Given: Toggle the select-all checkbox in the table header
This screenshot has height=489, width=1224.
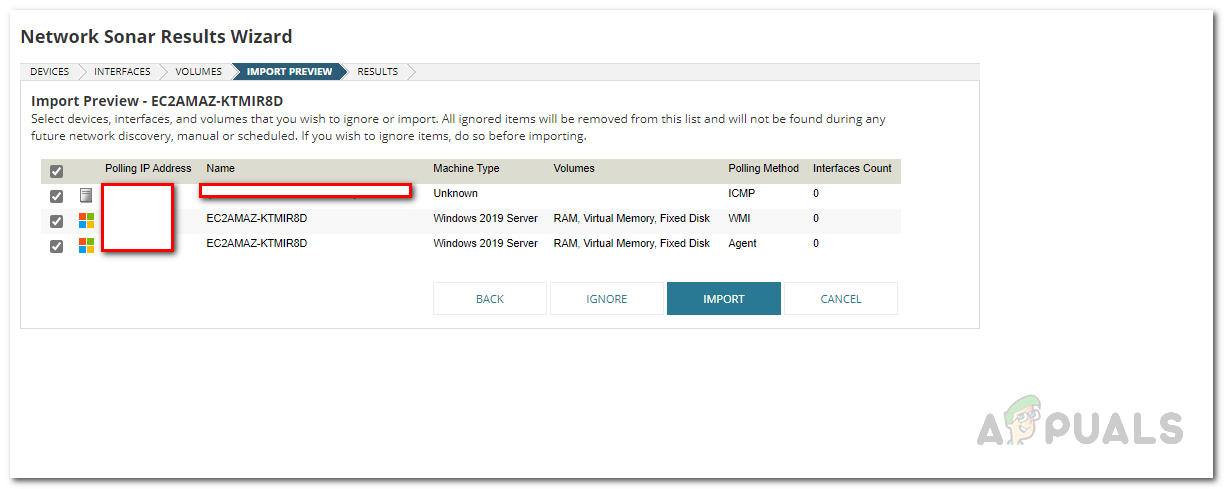Looking at the screenshot, I should pos(57,171).
